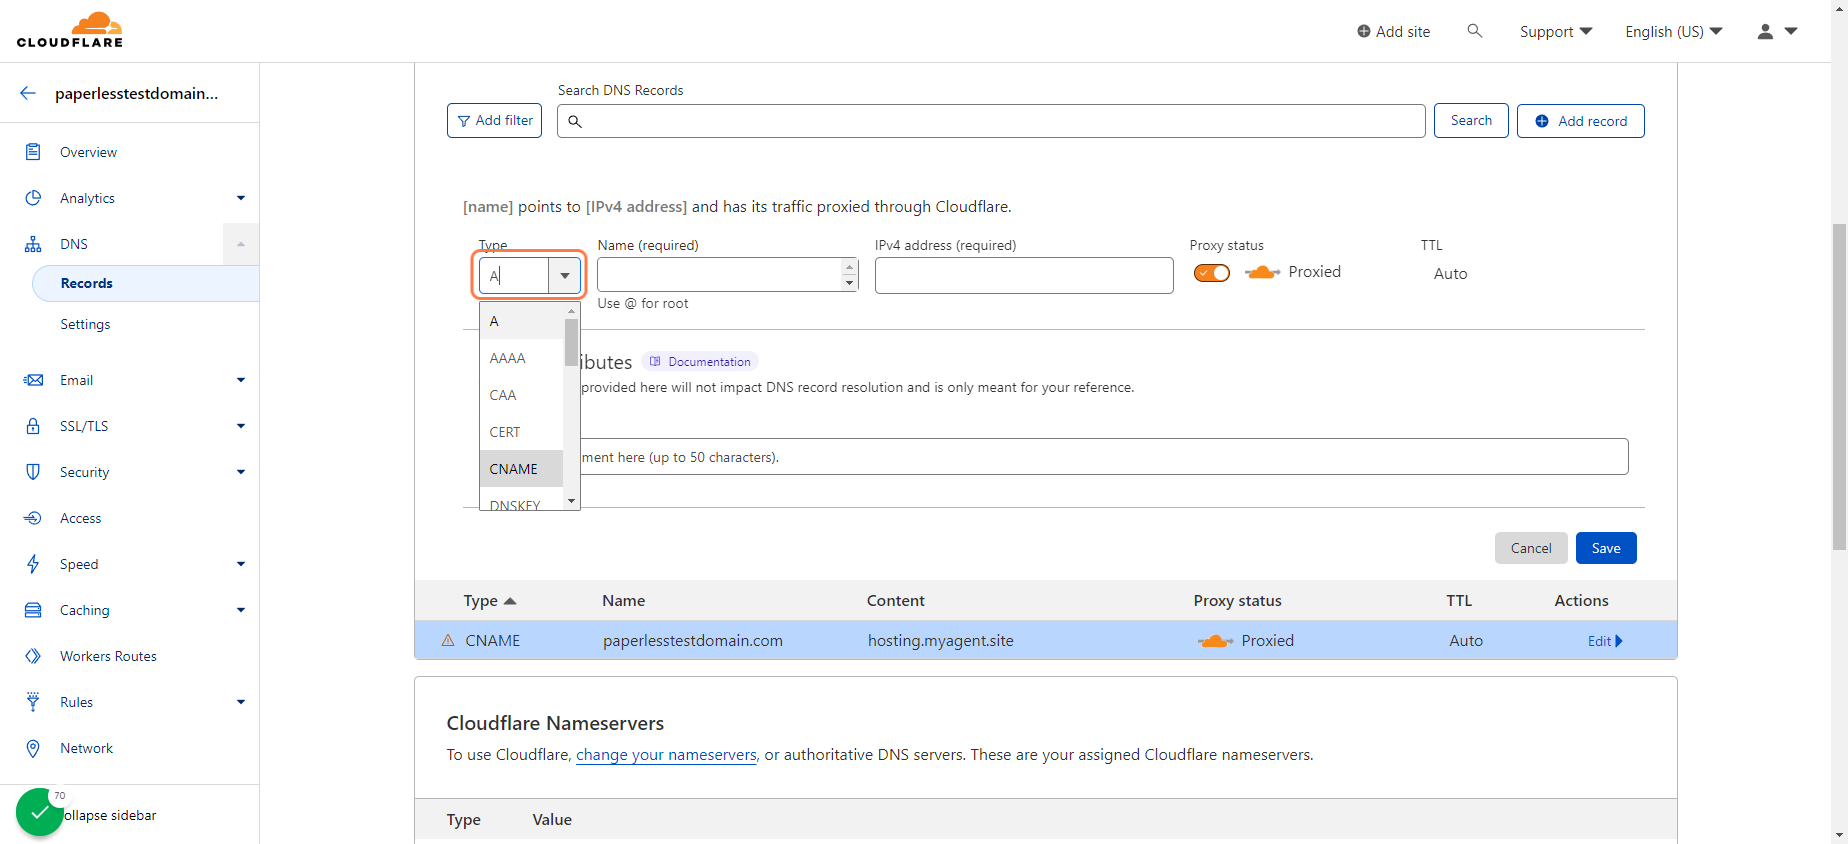
Task: Click the Caching drive icon
Action: point(33,610)
